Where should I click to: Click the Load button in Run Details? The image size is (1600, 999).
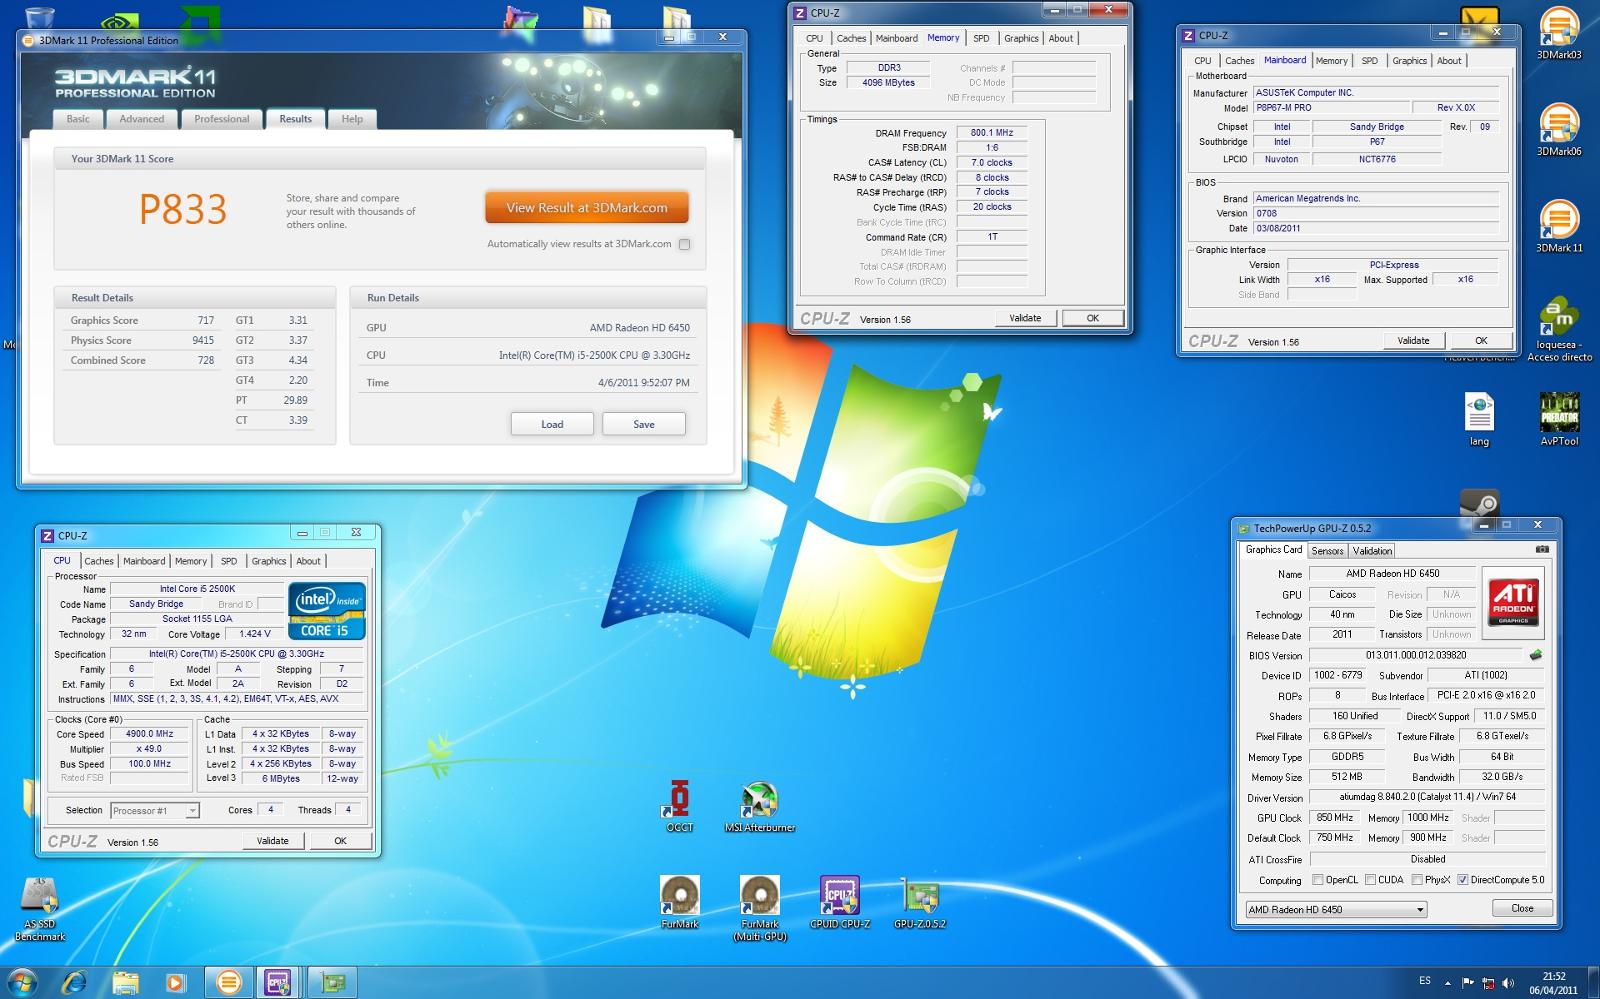pos(552,424)
